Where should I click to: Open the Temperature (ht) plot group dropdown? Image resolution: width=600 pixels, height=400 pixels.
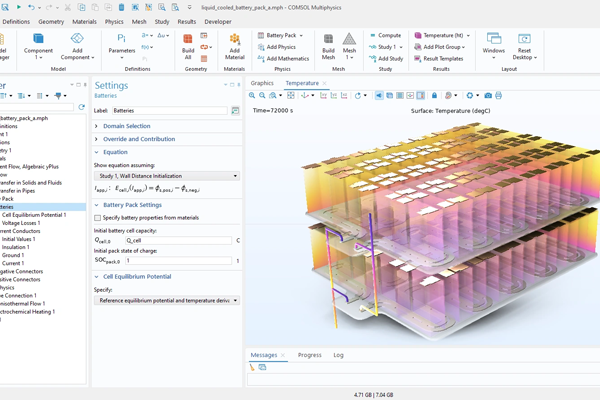(x=468, y=36)
